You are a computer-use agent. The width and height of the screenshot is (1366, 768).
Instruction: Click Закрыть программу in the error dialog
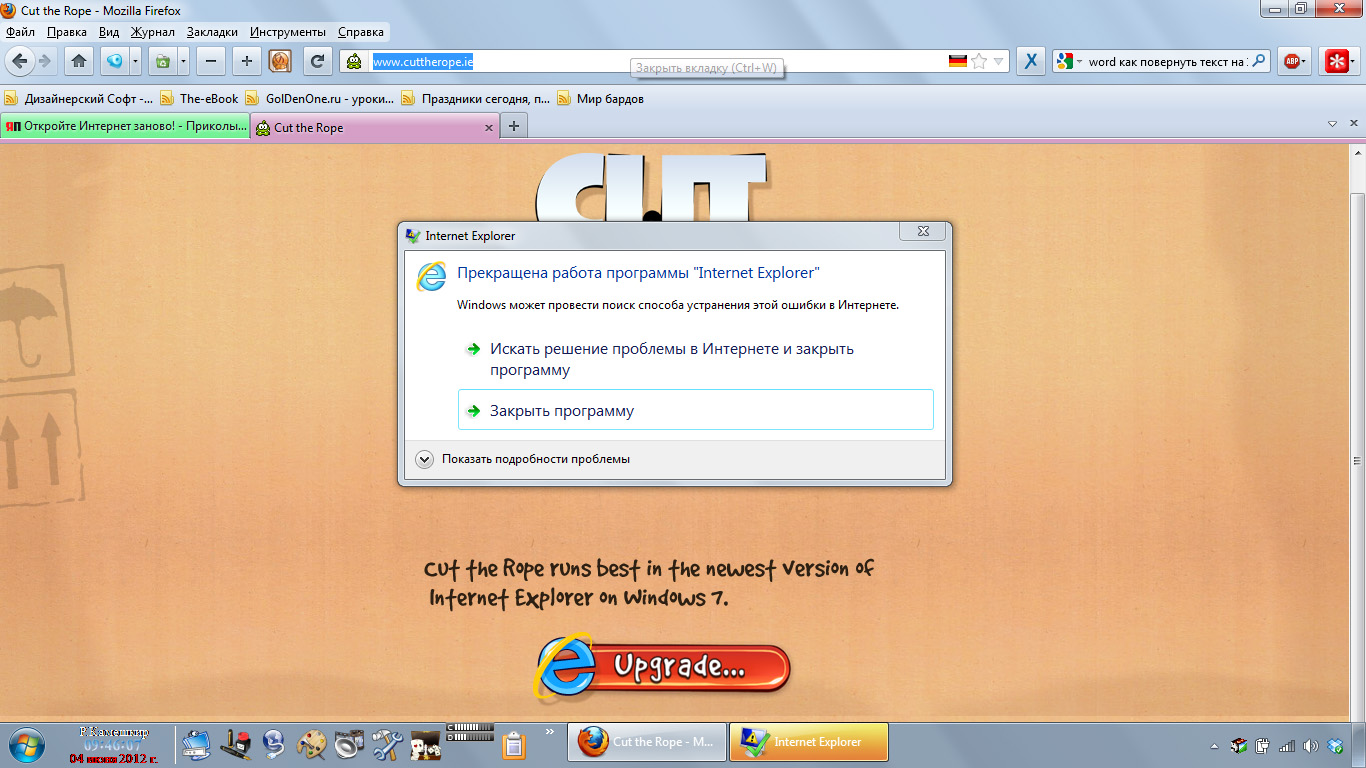pyautogui.click(x=695, y=411)
